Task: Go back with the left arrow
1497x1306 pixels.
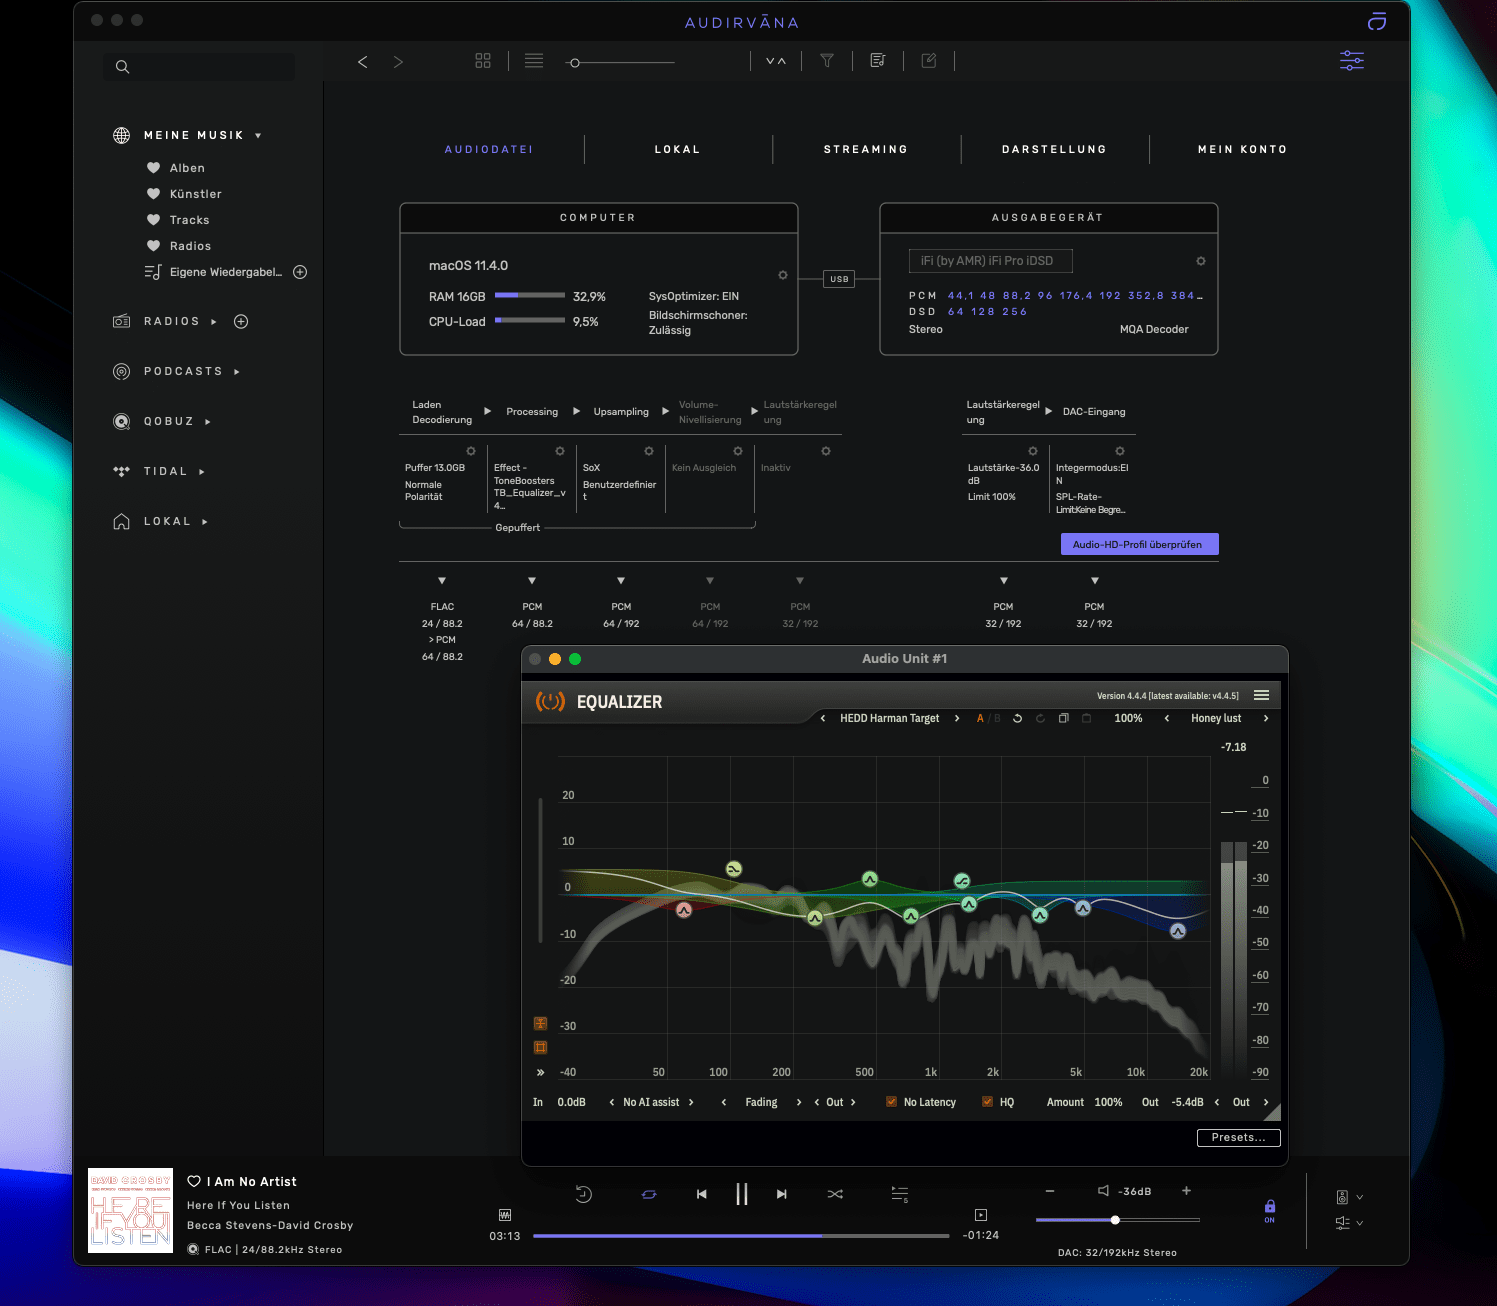Action: coord(363,62)
